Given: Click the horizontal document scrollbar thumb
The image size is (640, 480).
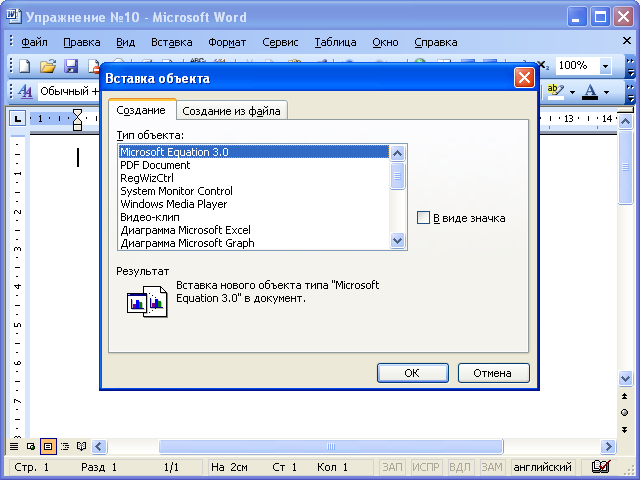Looking at the screenshot, I should coord(331,447).
